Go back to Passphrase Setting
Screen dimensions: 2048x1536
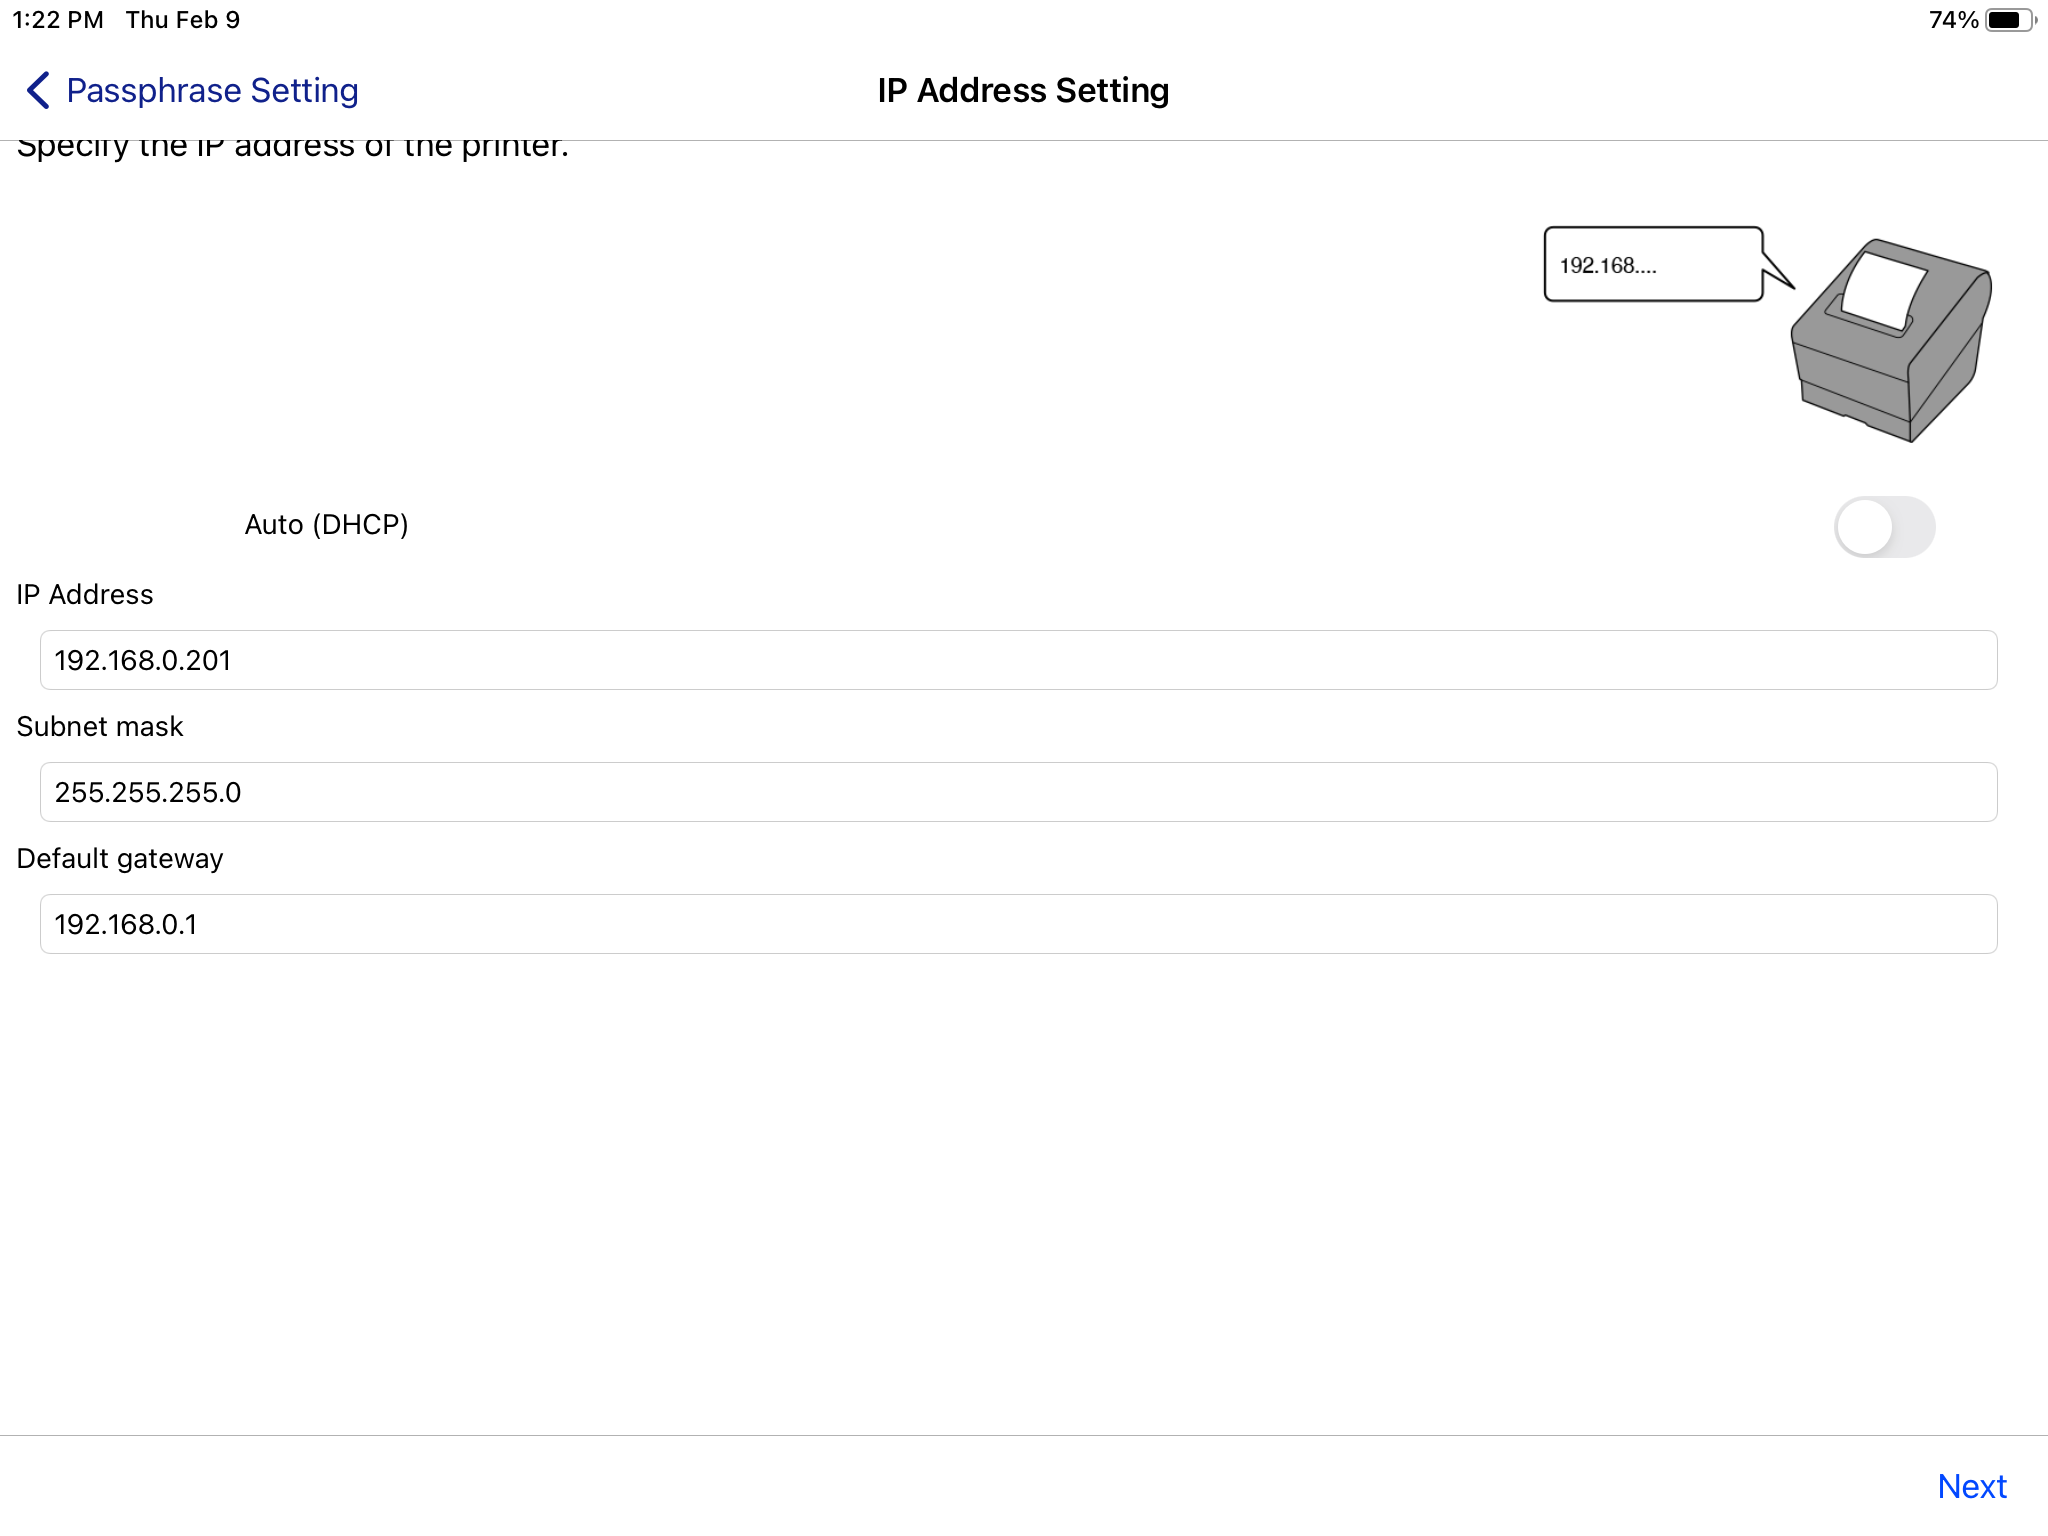[212, 90]
